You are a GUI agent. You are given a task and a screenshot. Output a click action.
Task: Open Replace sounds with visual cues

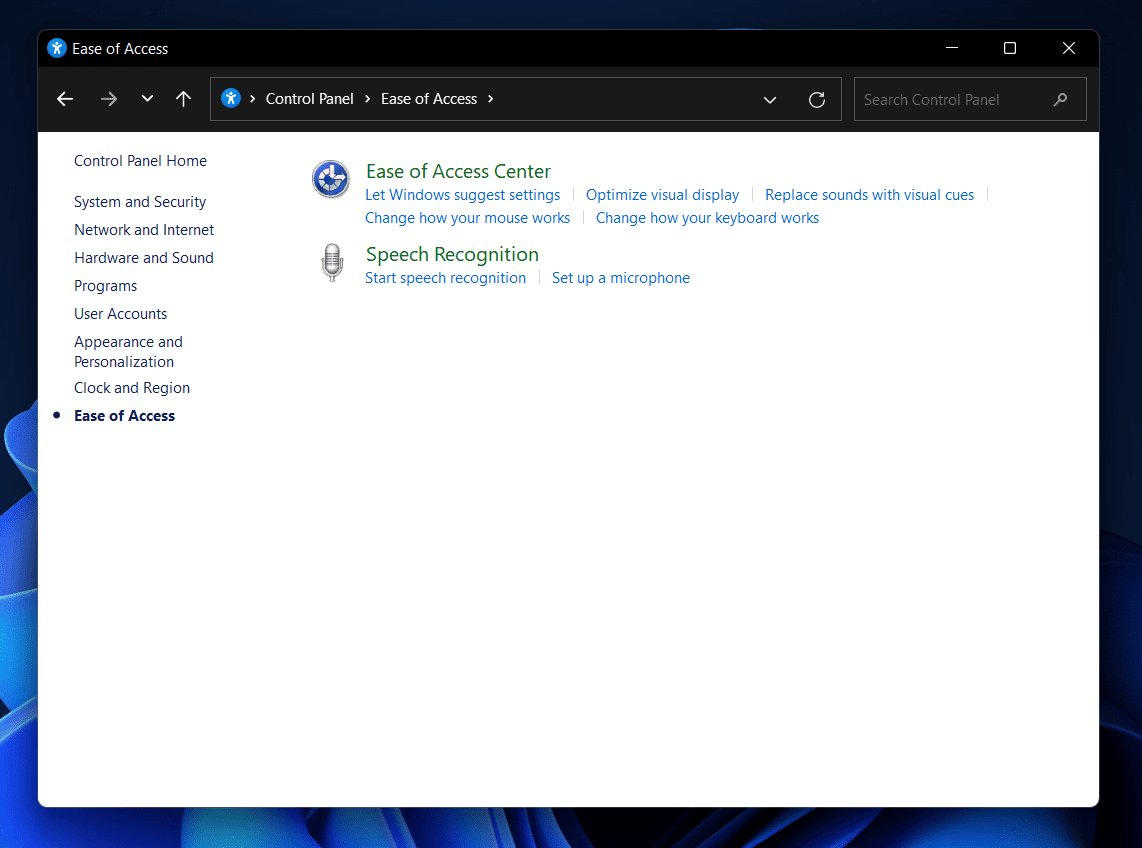pyautogui.click(x=869, y=195)
